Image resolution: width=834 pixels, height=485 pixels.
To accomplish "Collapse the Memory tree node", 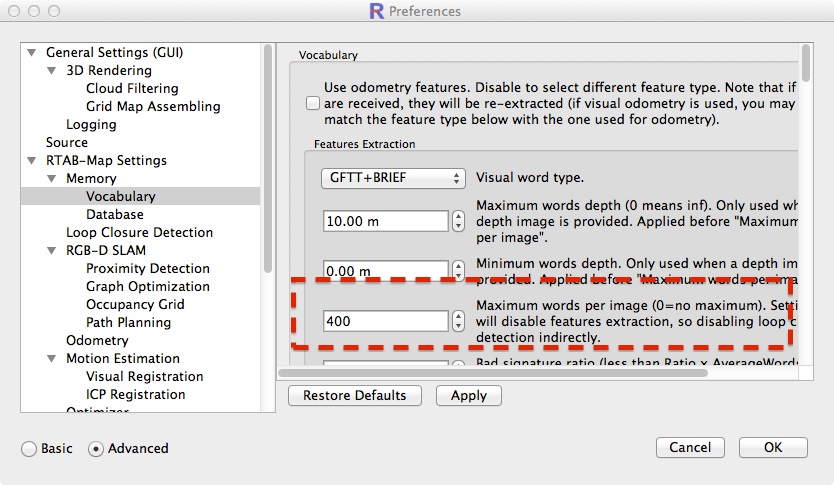I will click(x=53, y=179).
